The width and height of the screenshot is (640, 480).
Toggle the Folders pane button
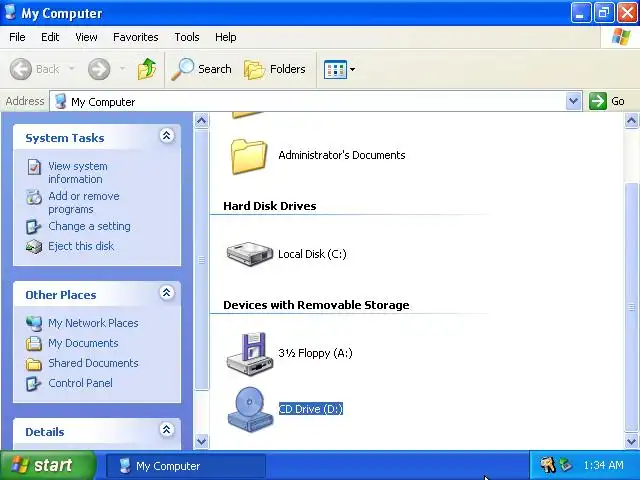(275, 69)
